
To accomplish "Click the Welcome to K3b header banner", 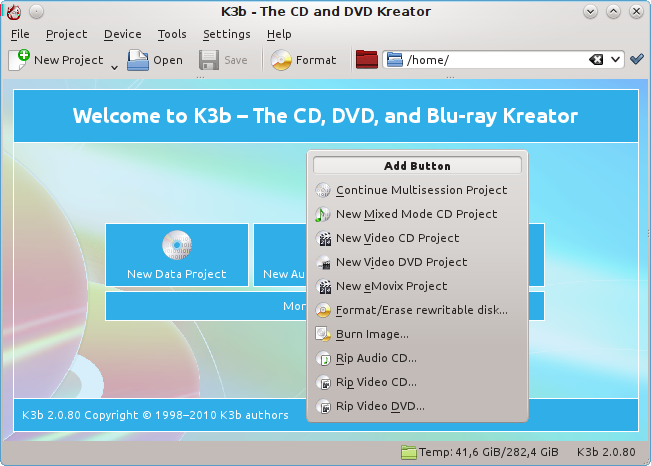I will pyautogui.click(x=326, y=116).
